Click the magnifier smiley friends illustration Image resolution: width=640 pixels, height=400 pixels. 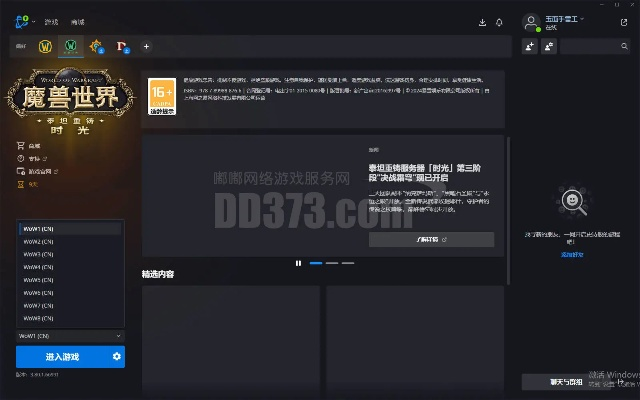pyautogui.click(x=572, y=202)
